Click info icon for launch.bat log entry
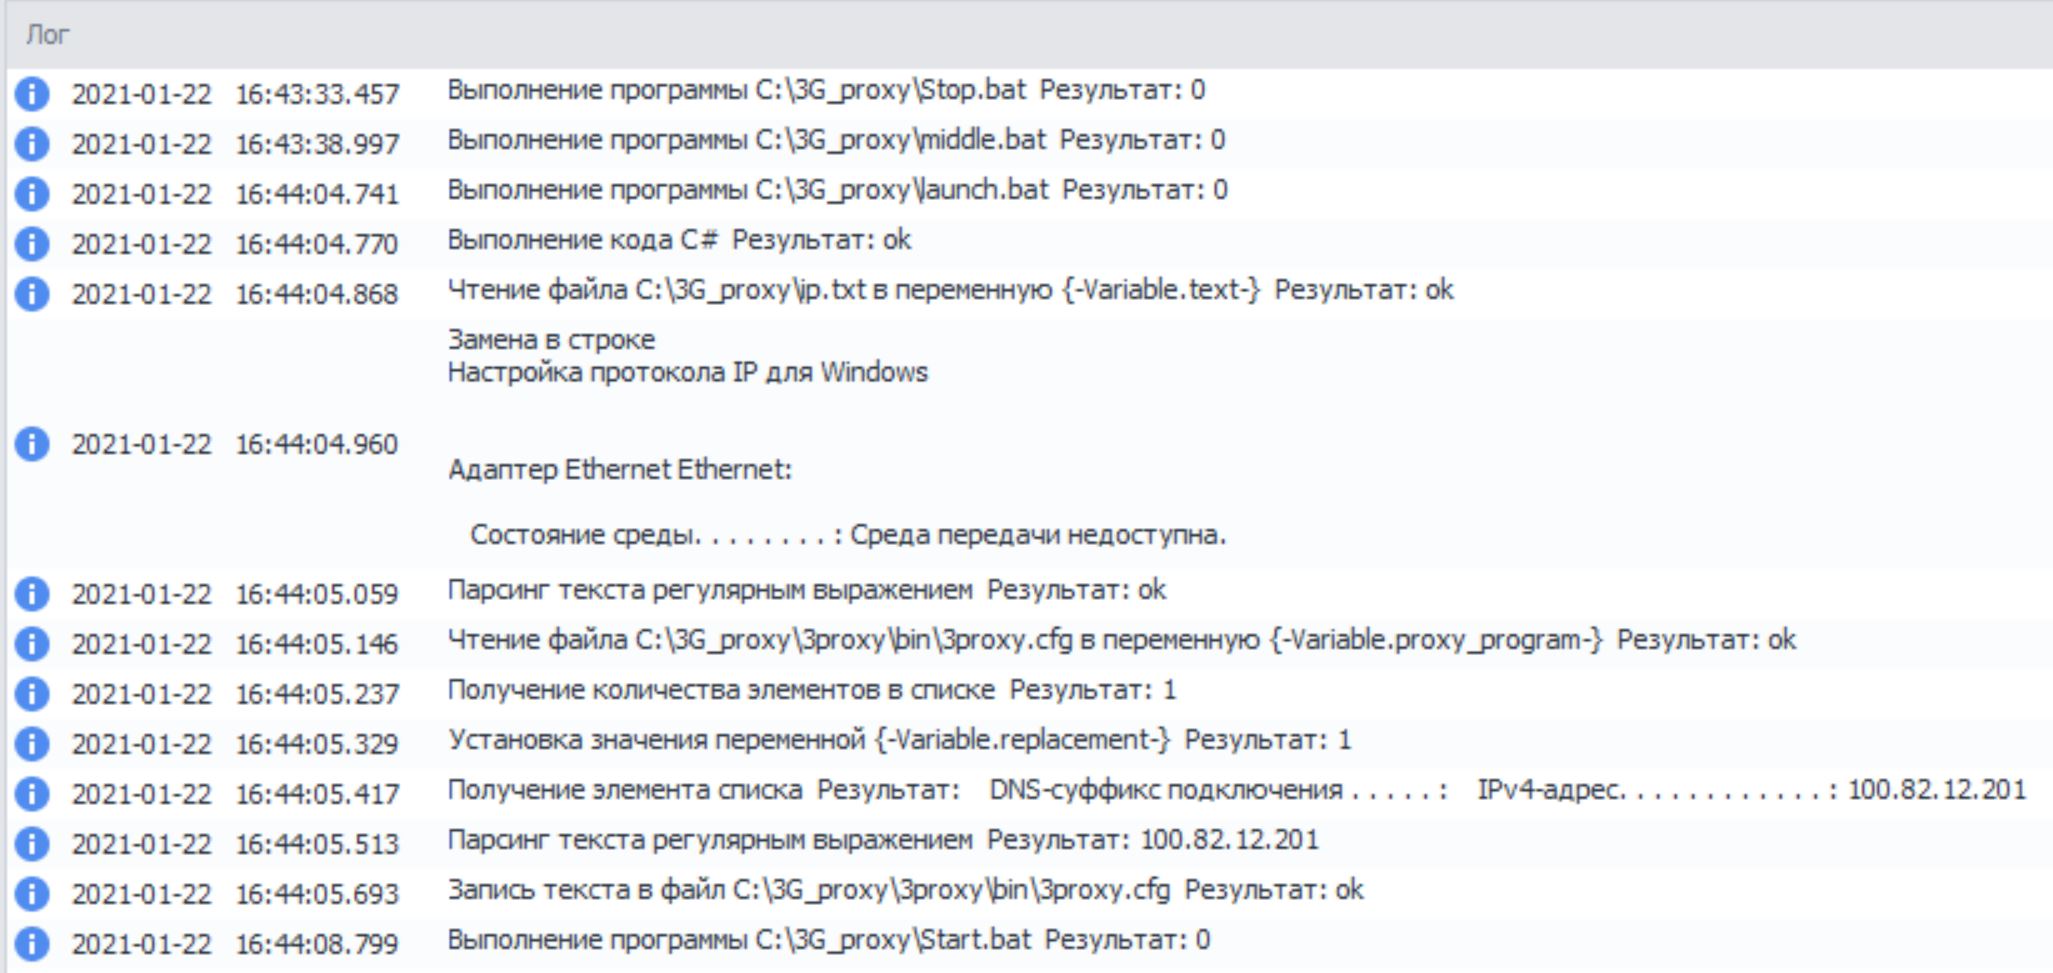2053x973 pixels. (x=32, y=194)
